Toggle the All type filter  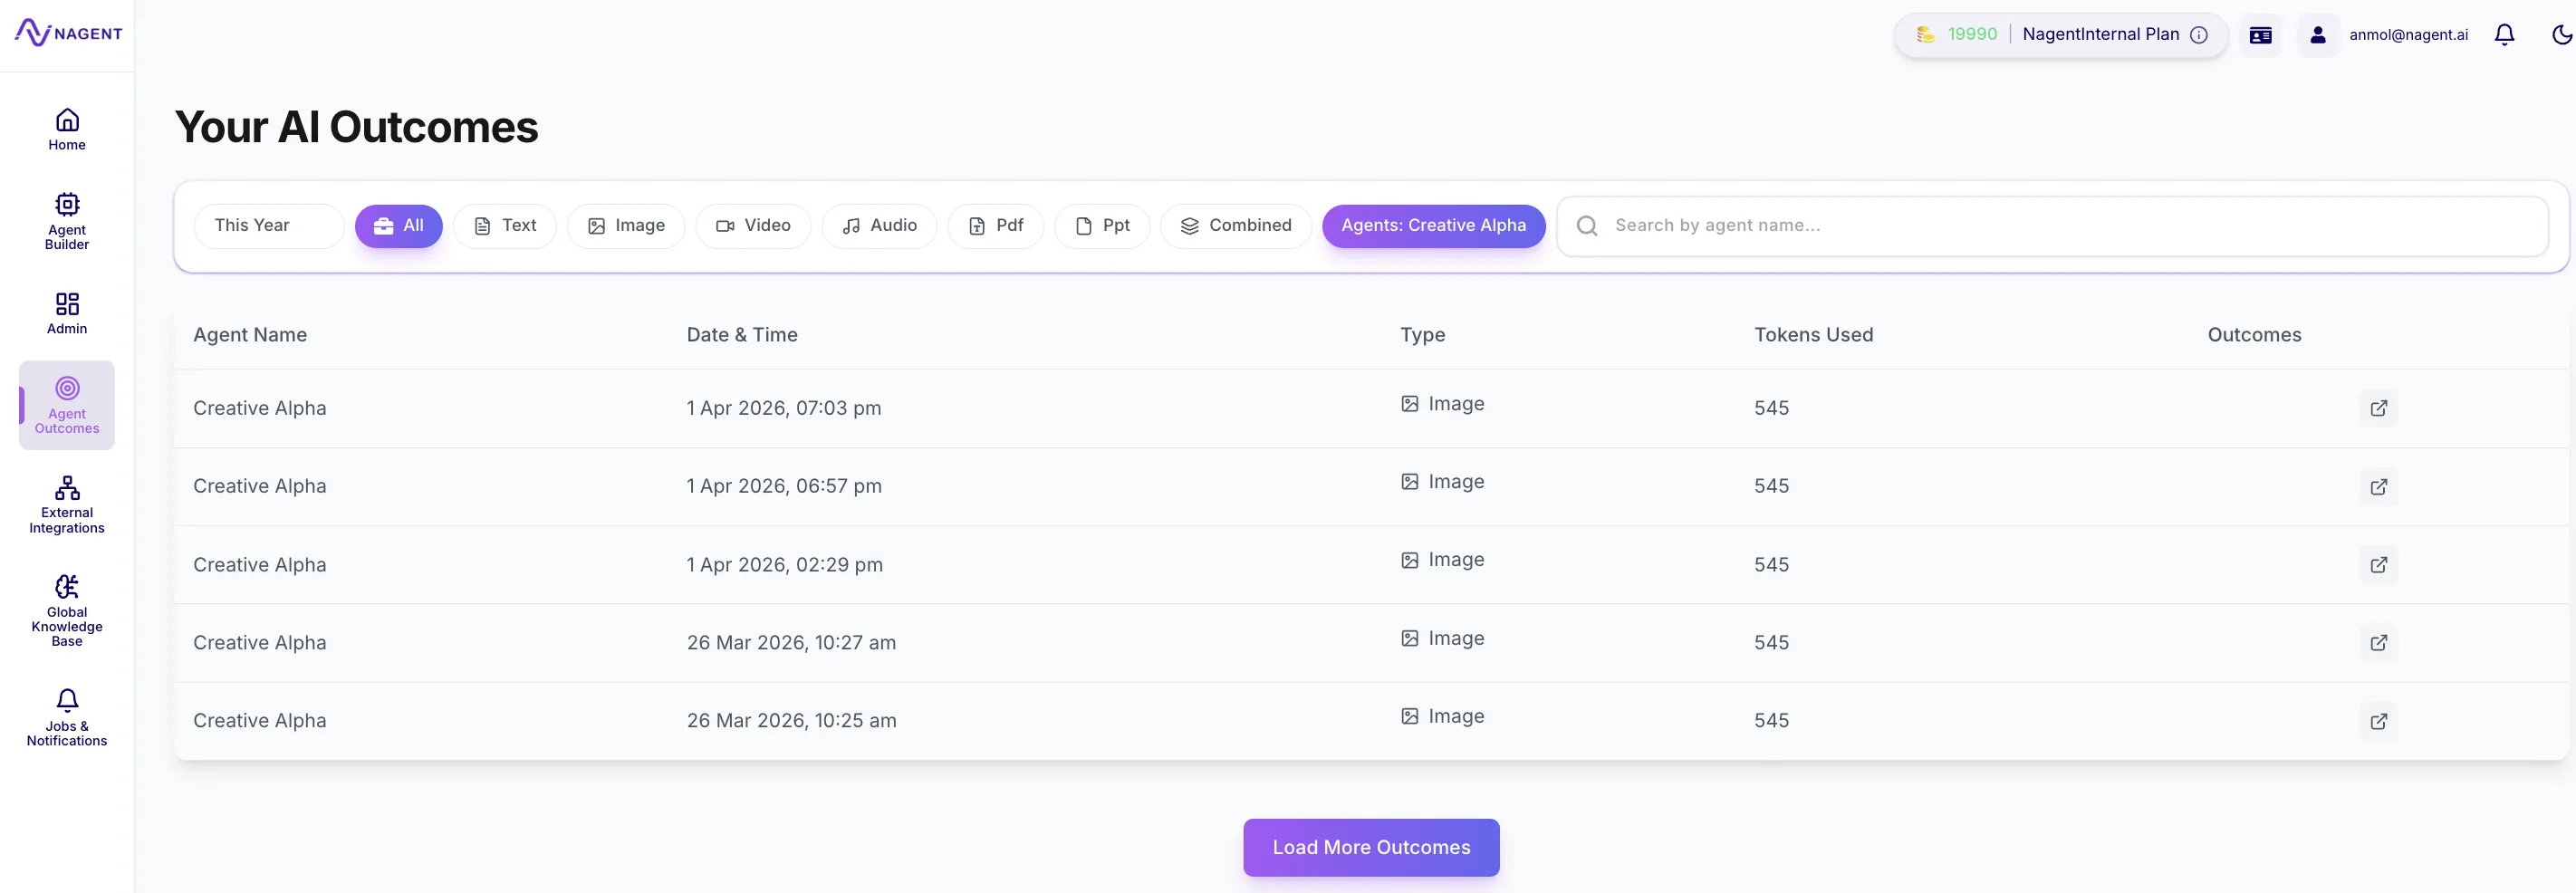pyautogui.click(x=398, y=226)
